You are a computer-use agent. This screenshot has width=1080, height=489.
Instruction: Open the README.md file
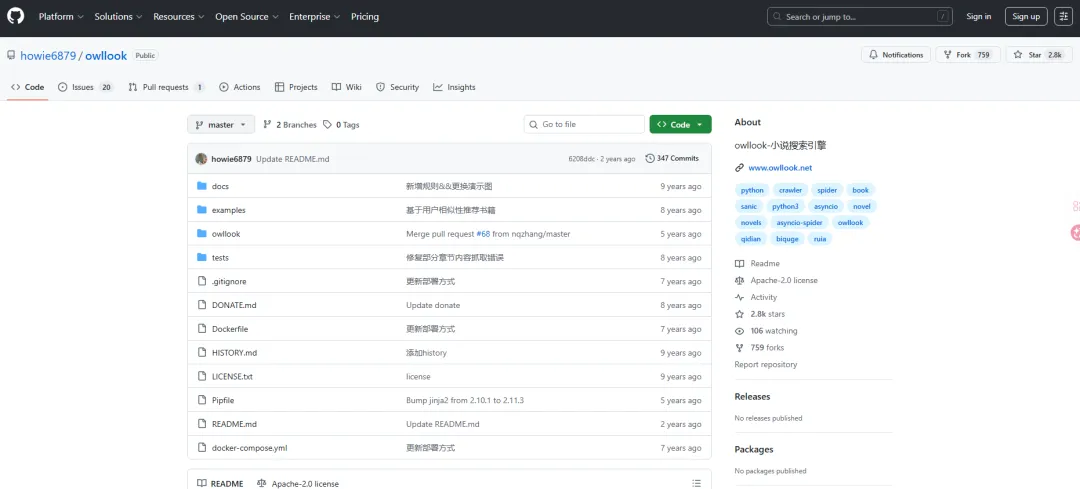point(234,424)
